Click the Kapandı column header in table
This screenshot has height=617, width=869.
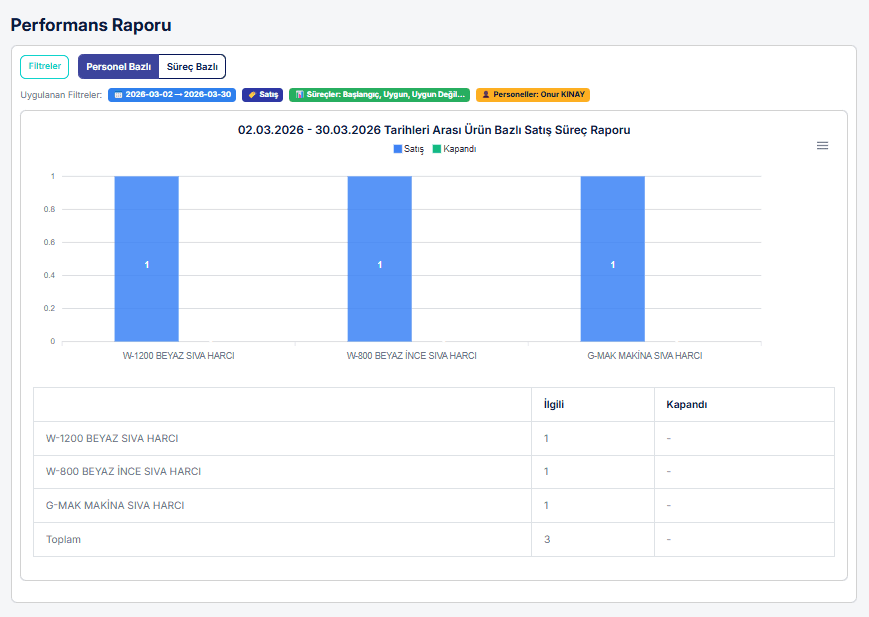(x=687, y=405)
